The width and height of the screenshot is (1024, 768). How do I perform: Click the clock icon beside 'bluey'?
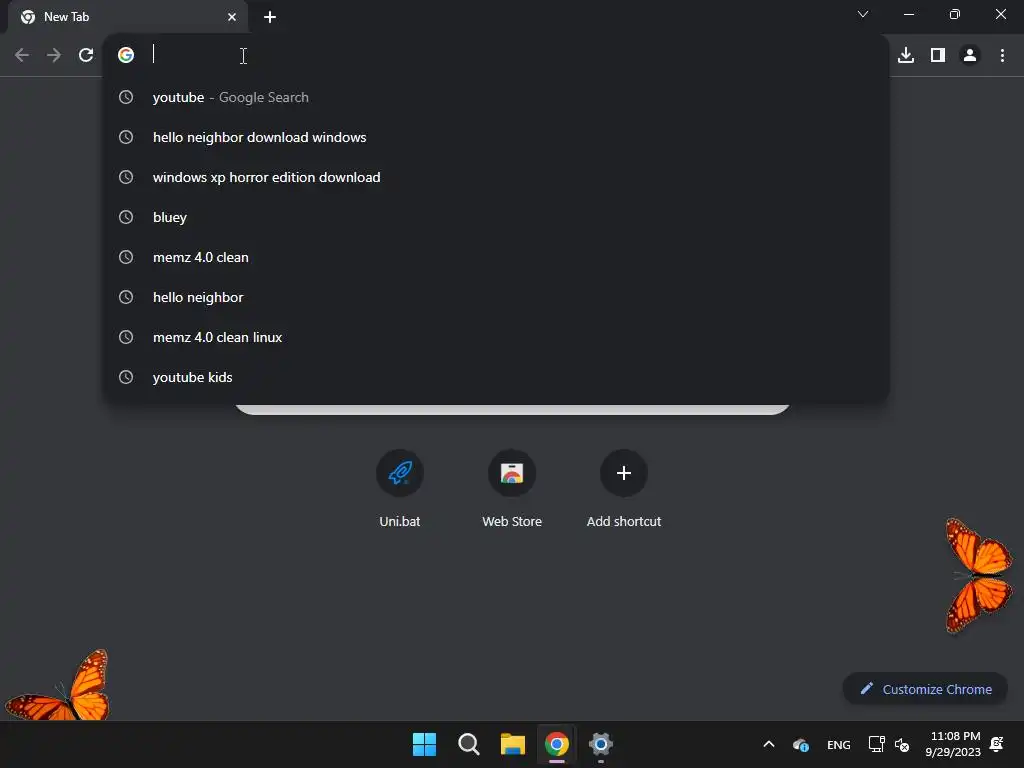point(126,217)
